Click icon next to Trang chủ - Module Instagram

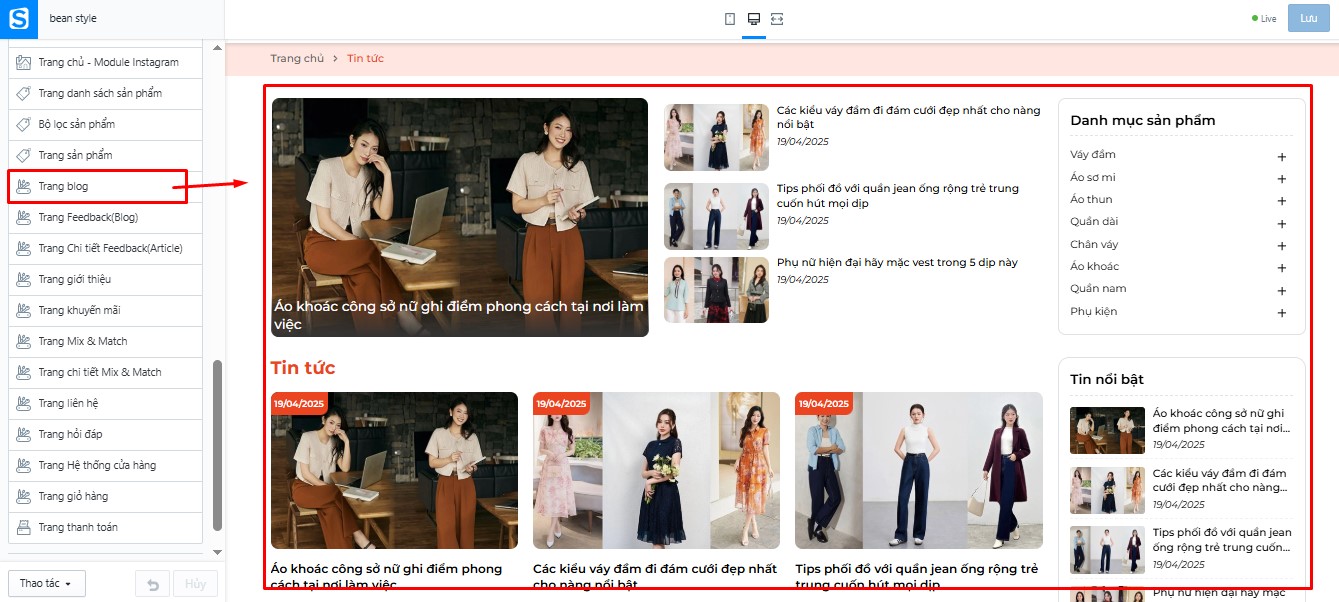[x=24, y=62]
